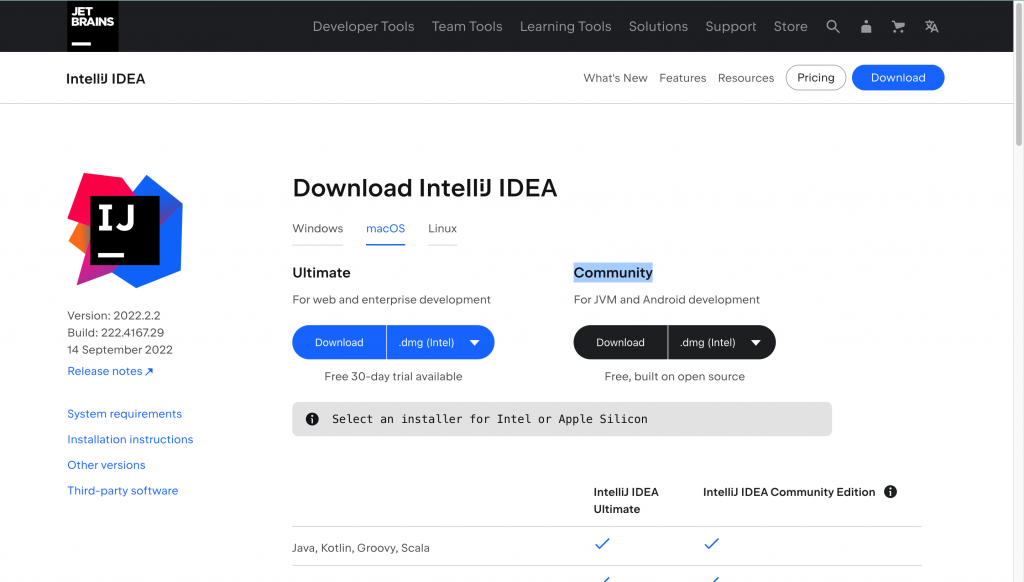Click the Java, Kotlin, Groovy, Scala row

click(607, 547)
